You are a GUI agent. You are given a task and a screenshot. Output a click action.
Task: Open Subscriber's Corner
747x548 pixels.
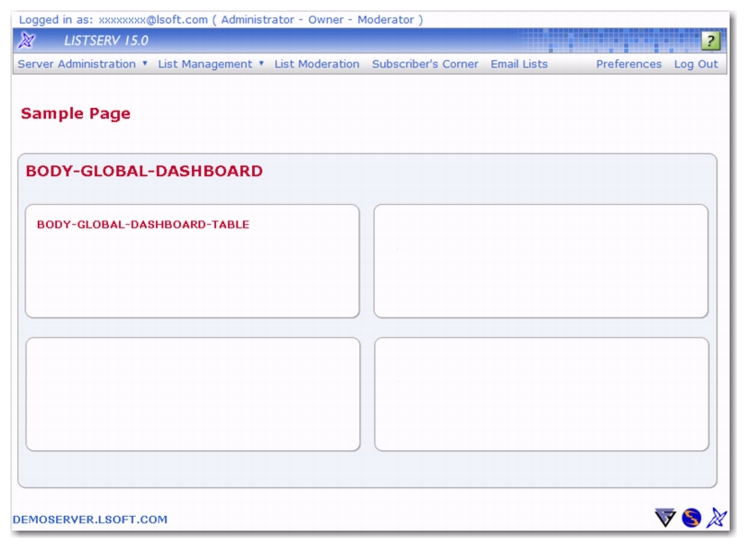click(x=425, y=64)
